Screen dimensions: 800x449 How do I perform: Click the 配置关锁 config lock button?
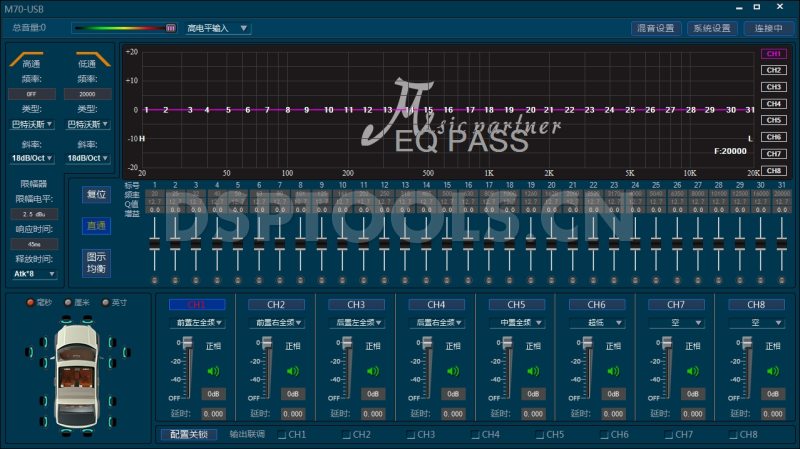click(x=189, y=434)
